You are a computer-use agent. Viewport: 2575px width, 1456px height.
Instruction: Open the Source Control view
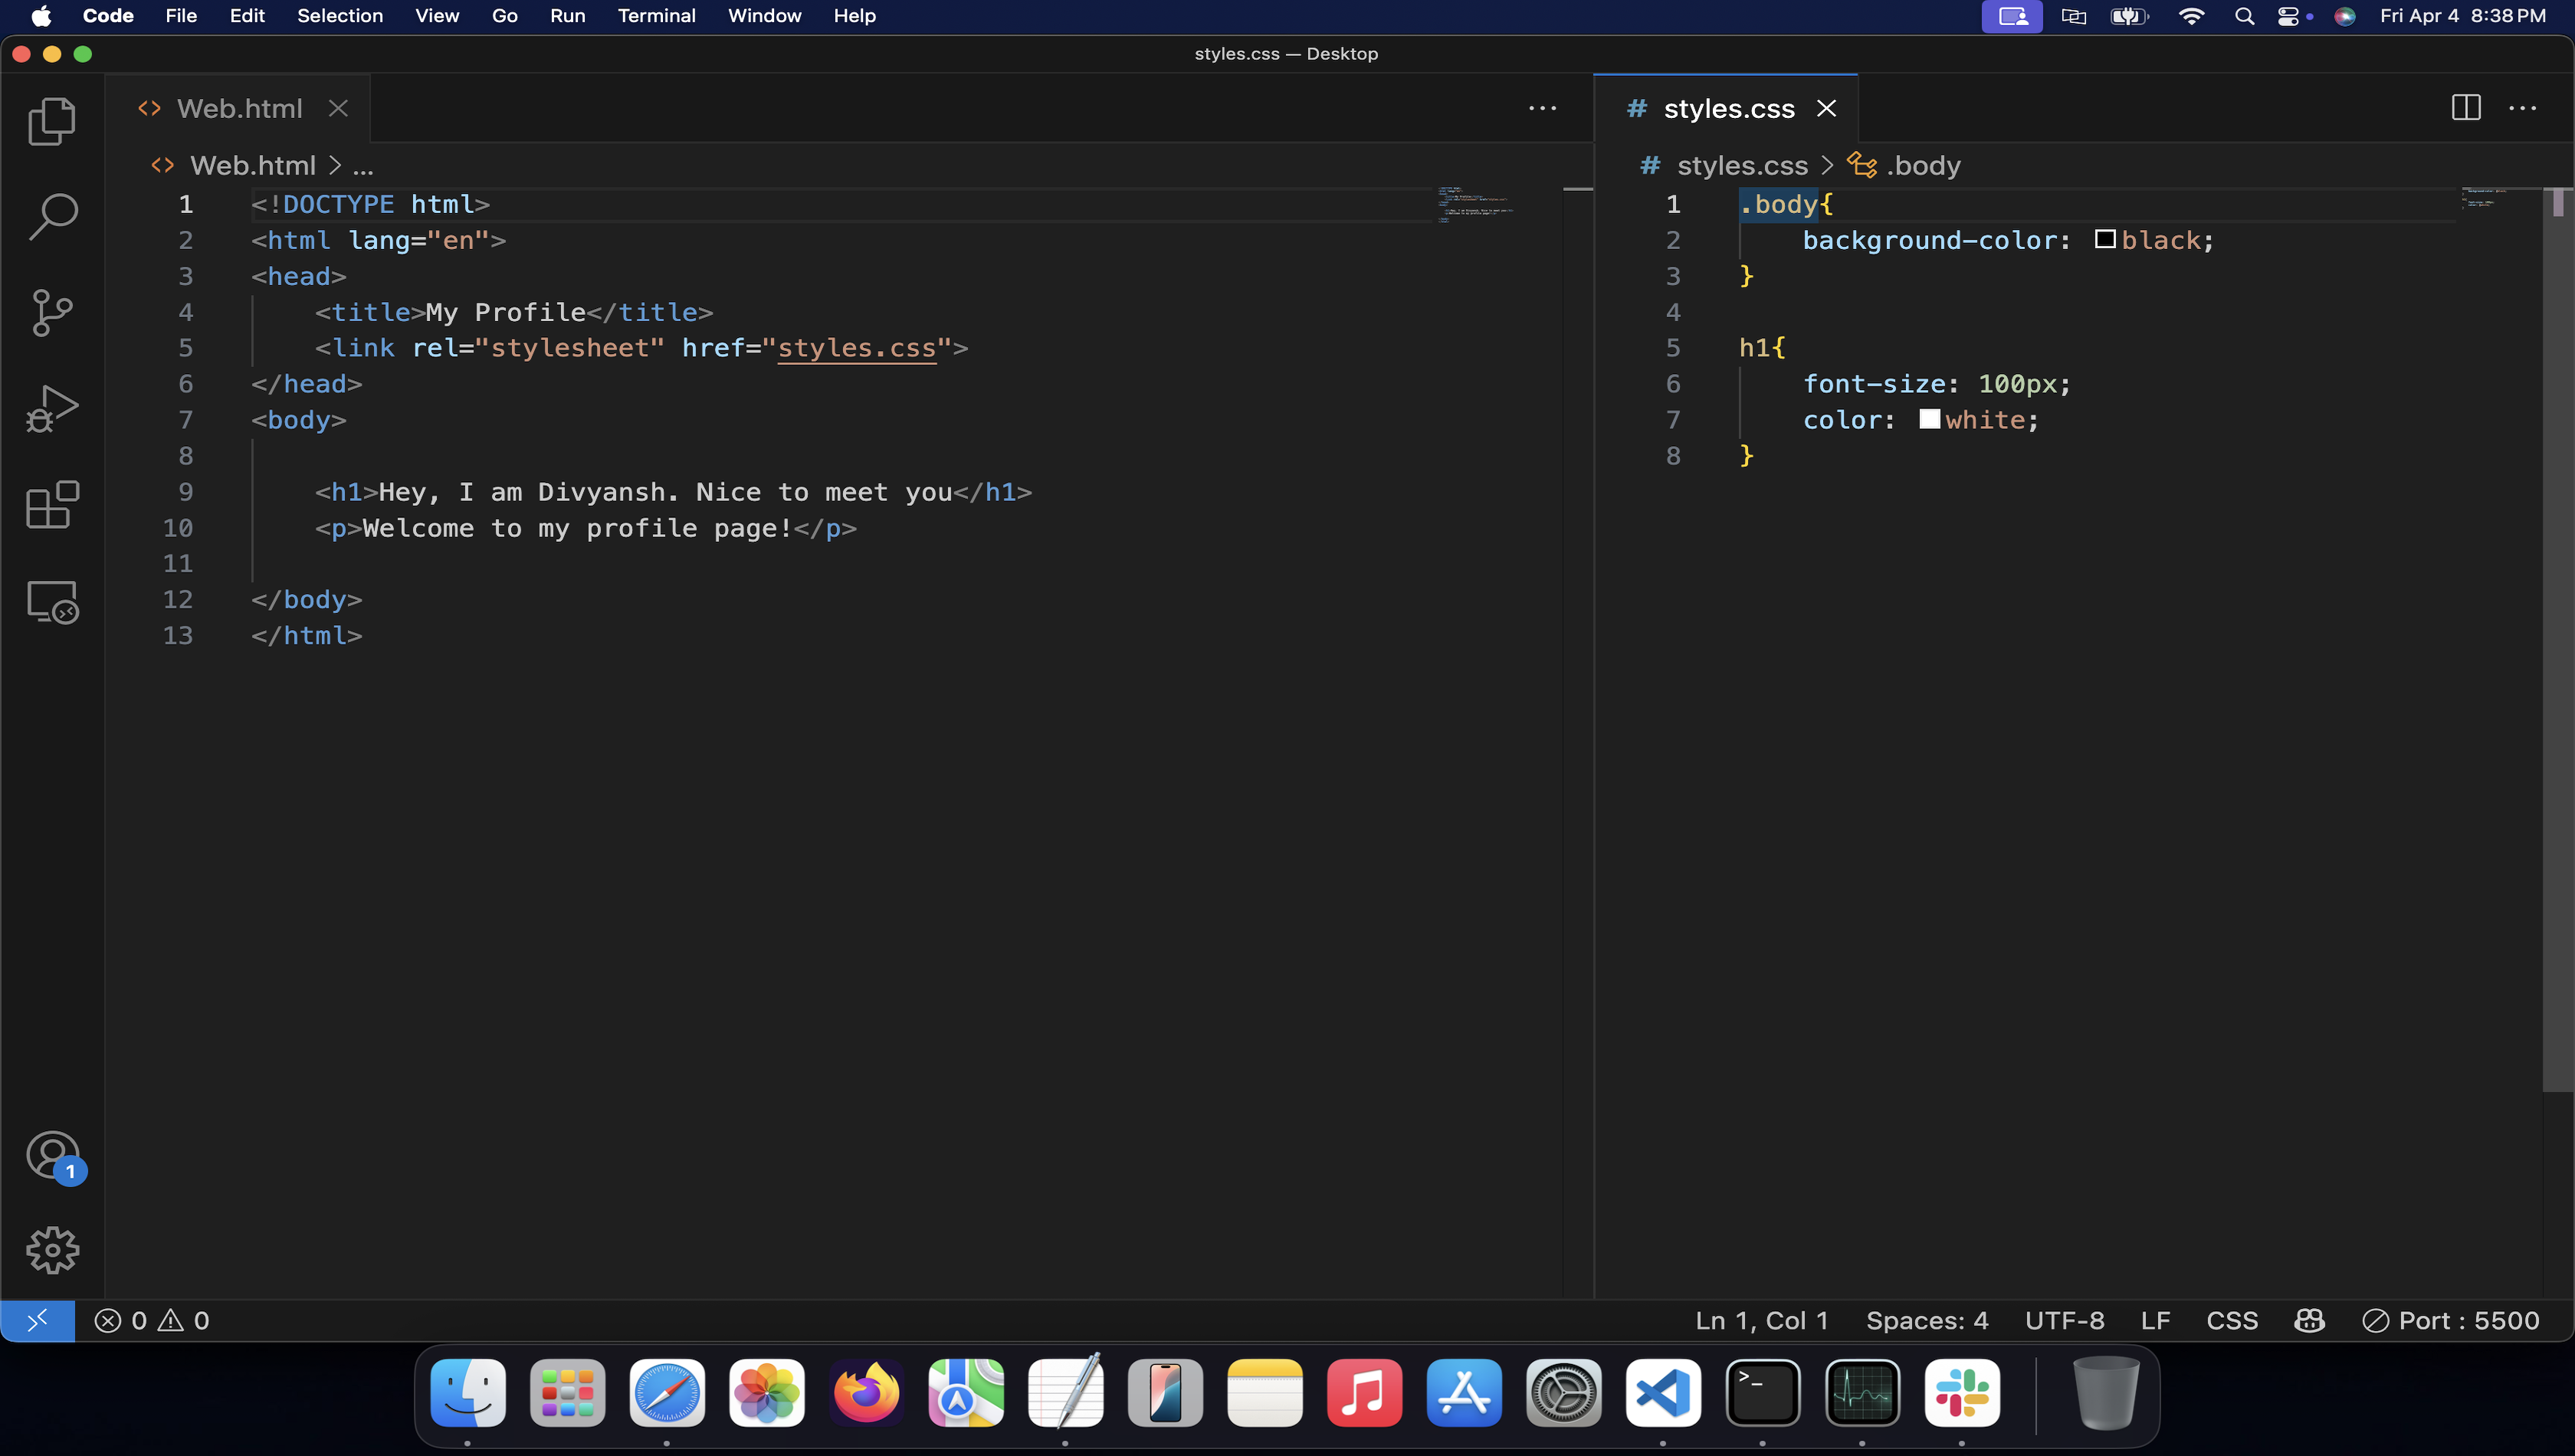click(x=52, y=313)
